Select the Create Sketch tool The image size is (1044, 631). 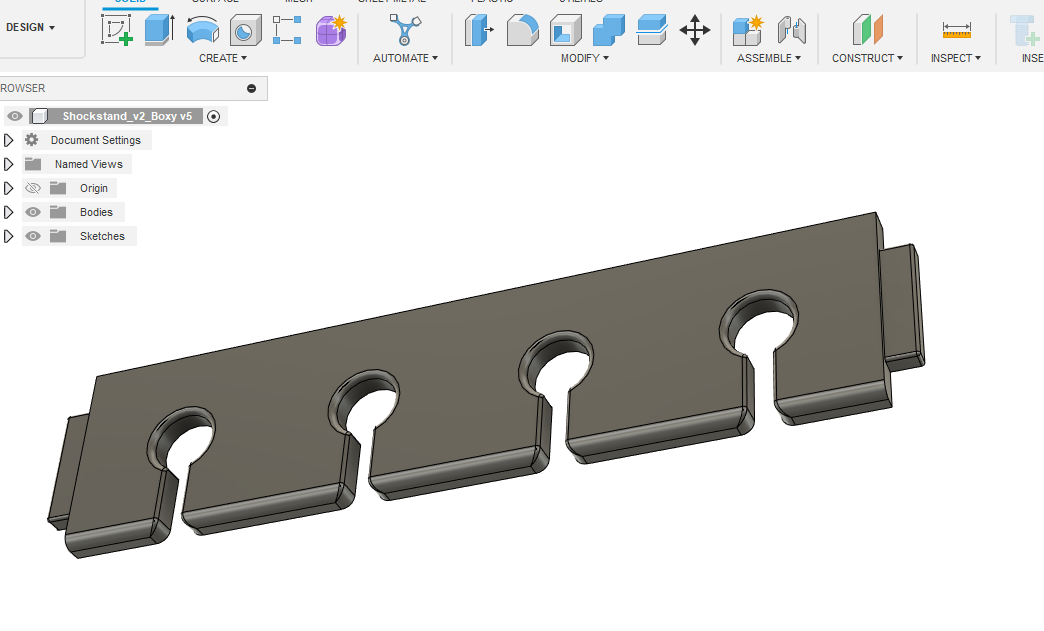[x=117, y=30]
